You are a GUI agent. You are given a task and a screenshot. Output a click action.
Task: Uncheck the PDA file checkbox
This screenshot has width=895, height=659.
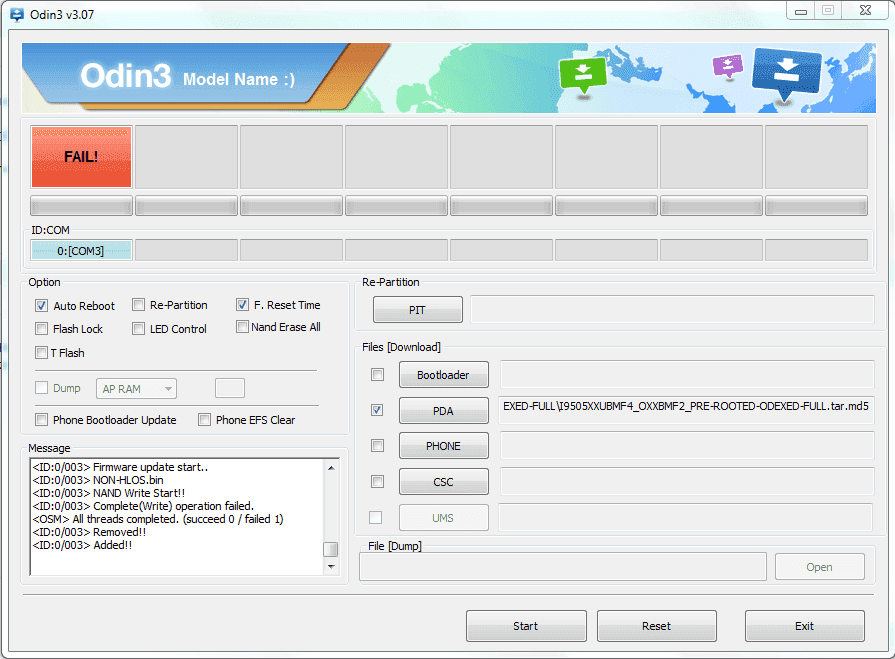377,410
